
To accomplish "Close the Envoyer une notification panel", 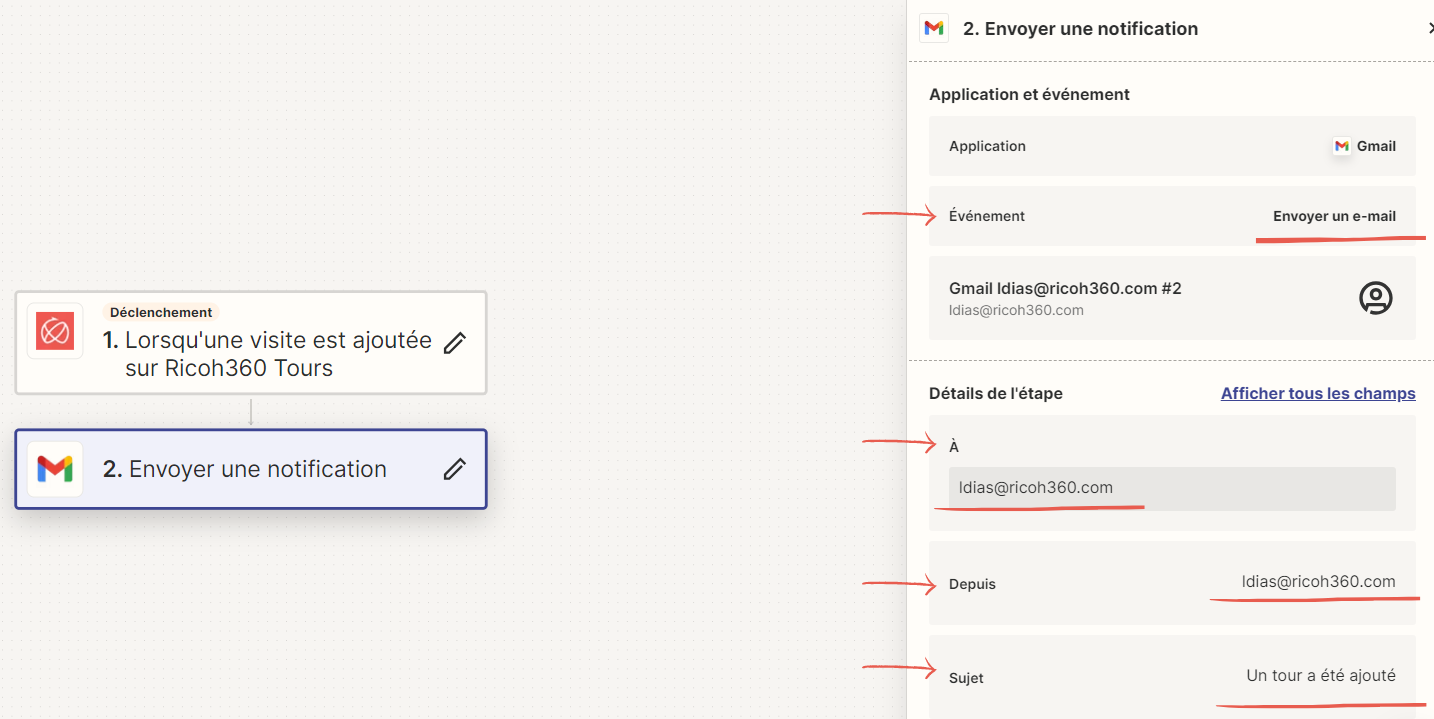I will 1430,29.
